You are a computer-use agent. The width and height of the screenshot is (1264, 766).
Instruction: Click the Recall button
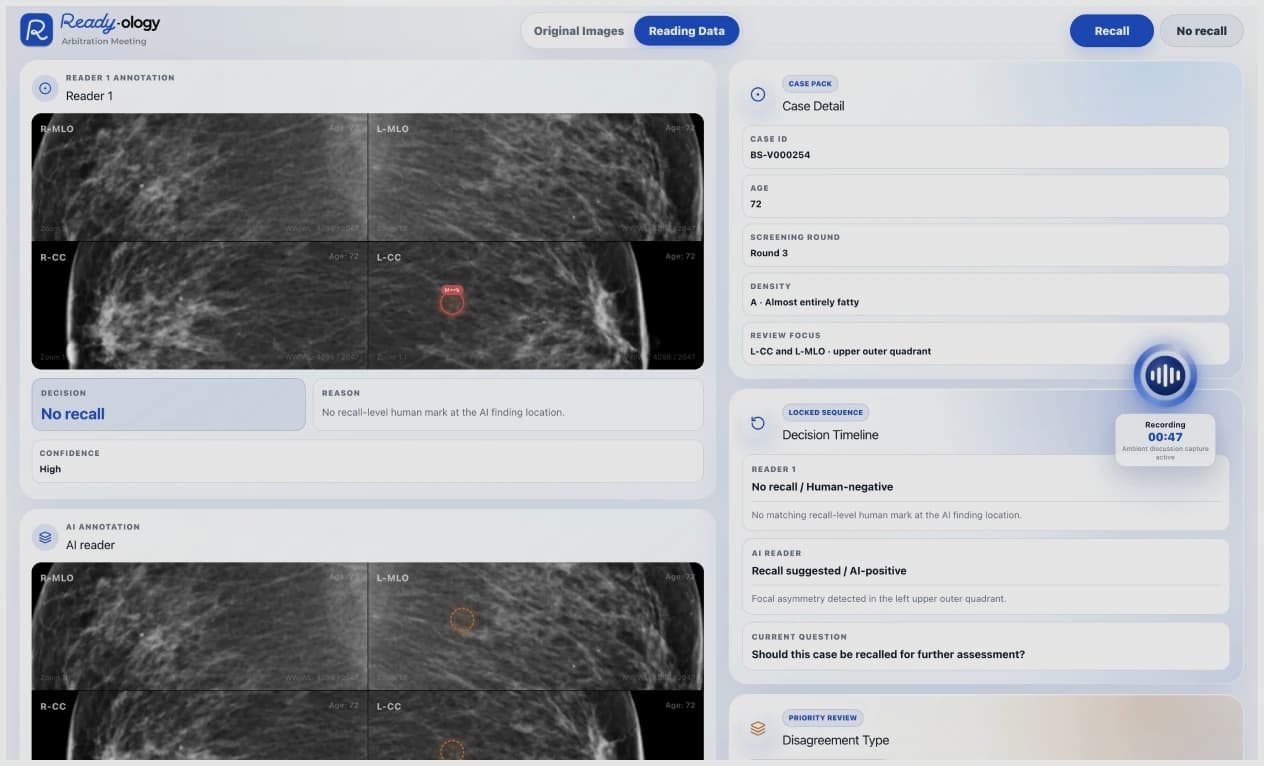tap(1111, 31)
